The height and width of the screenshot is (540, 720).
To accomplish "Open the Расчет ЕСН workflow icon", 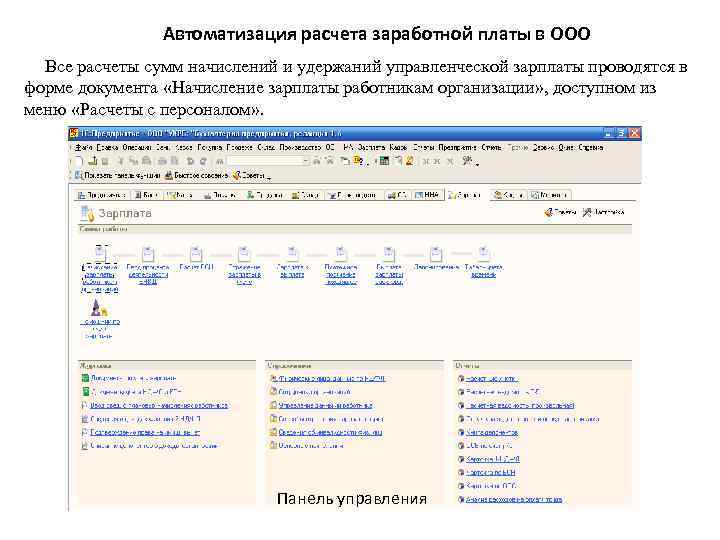I will click(x=196, y=253).
